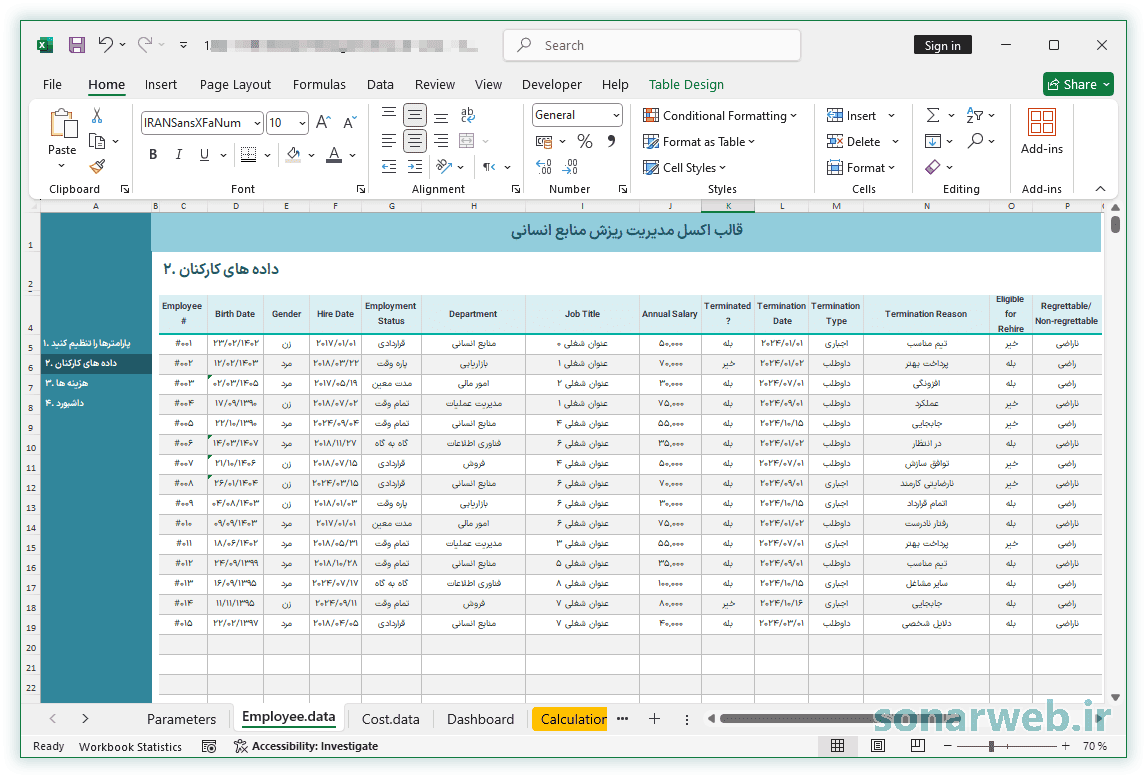
Task: Open the Fill down tool
Action: [933, 140]
